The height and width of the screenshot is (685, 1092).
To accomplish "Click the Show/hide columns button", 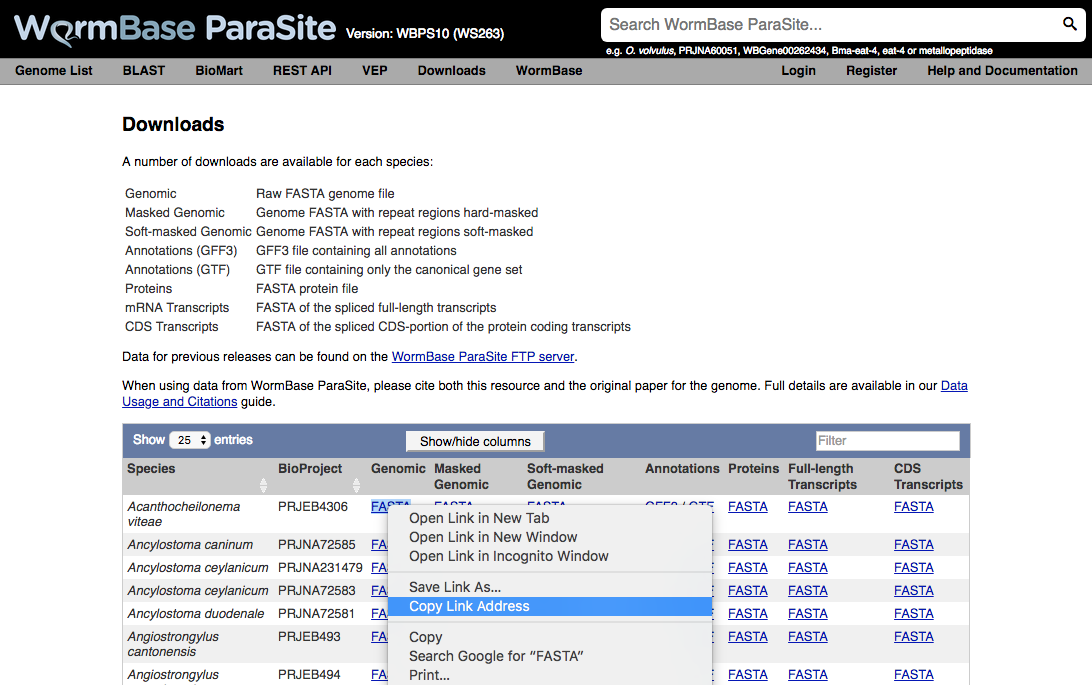I will click(474, 440).
